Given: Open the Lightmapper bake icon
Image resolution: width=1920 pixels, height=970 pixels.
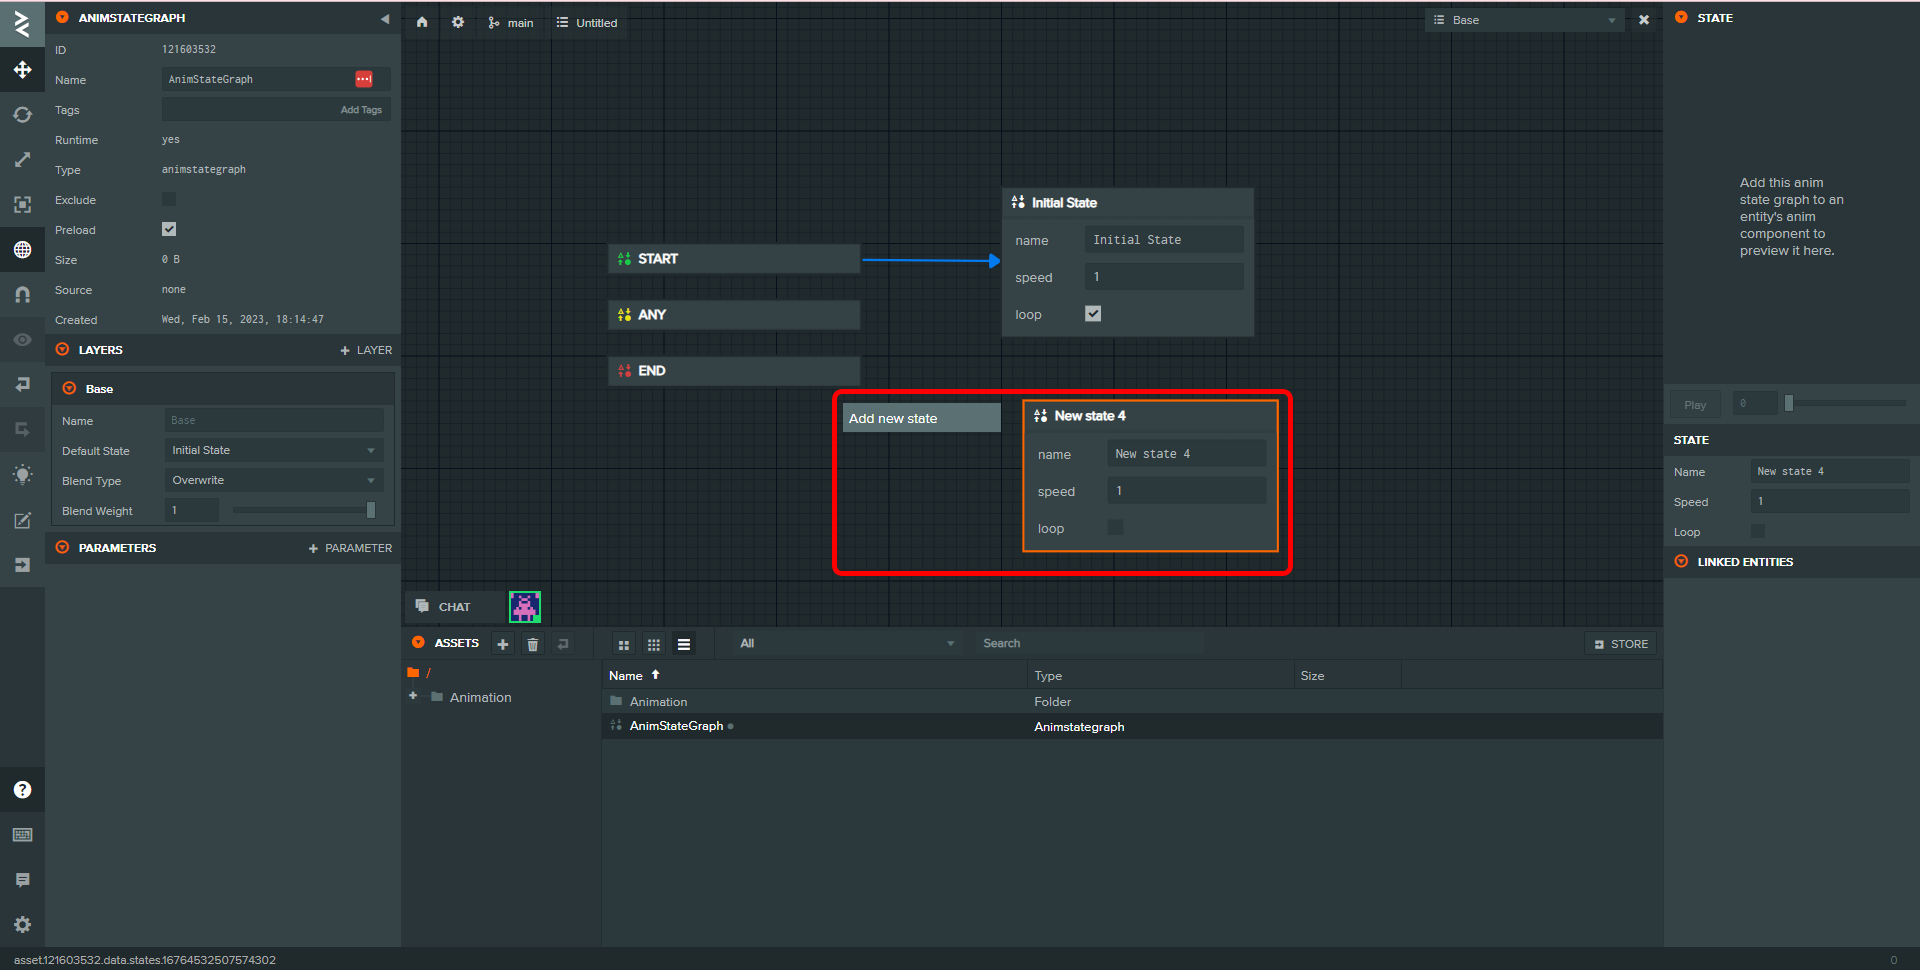Looking at the screenshot, I should [x=22, y=475].
